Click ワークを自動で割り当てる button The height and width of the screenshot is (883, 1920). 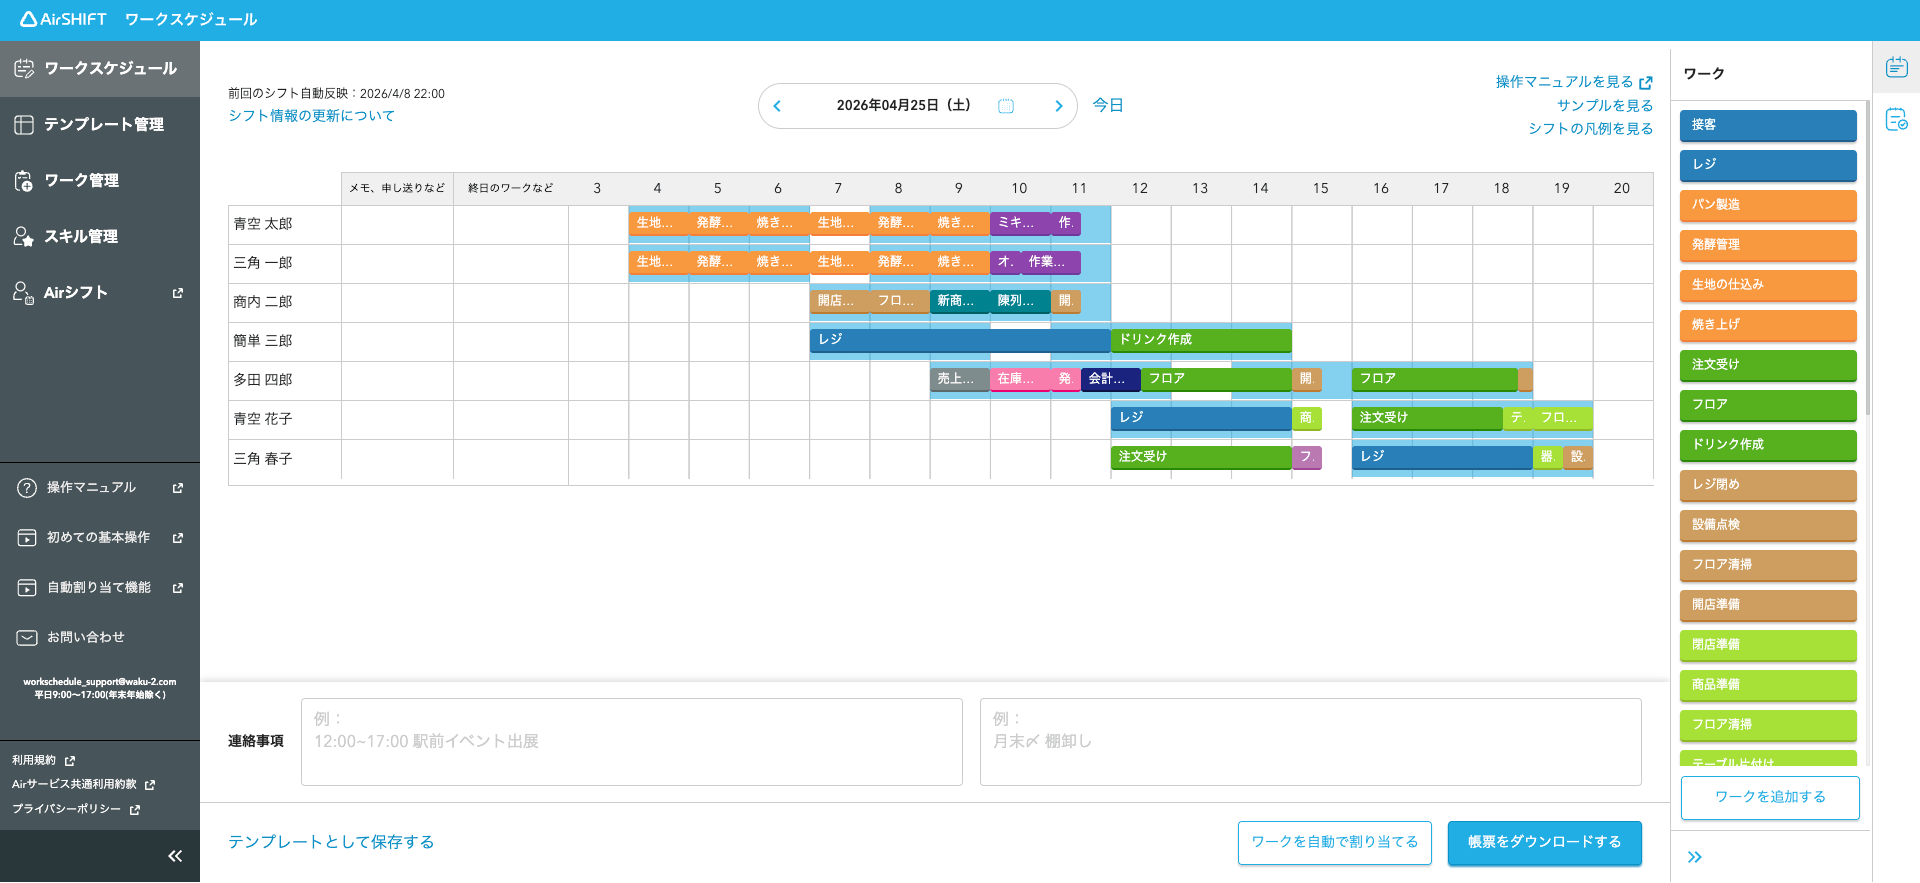pos(1335,842)
